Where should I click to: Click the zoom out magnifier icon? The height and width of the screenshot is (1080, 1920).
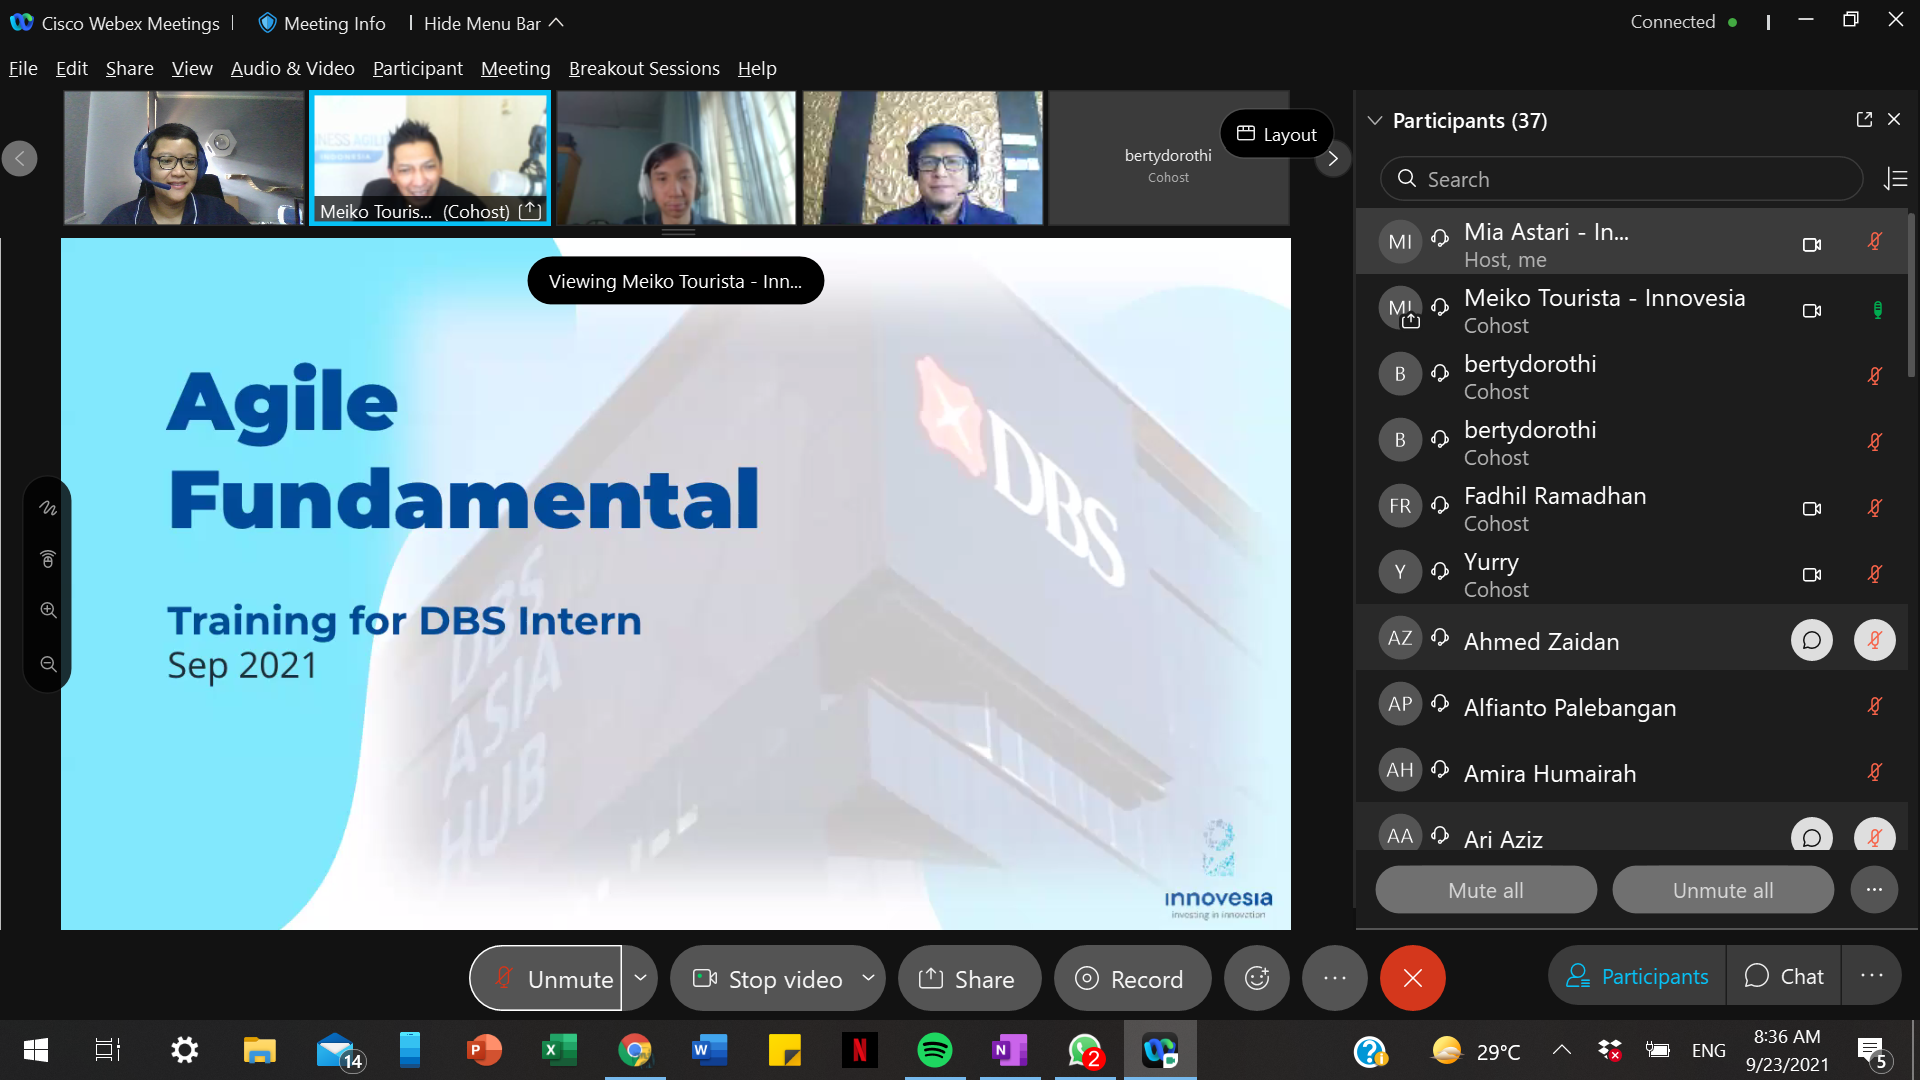[48, 664]
